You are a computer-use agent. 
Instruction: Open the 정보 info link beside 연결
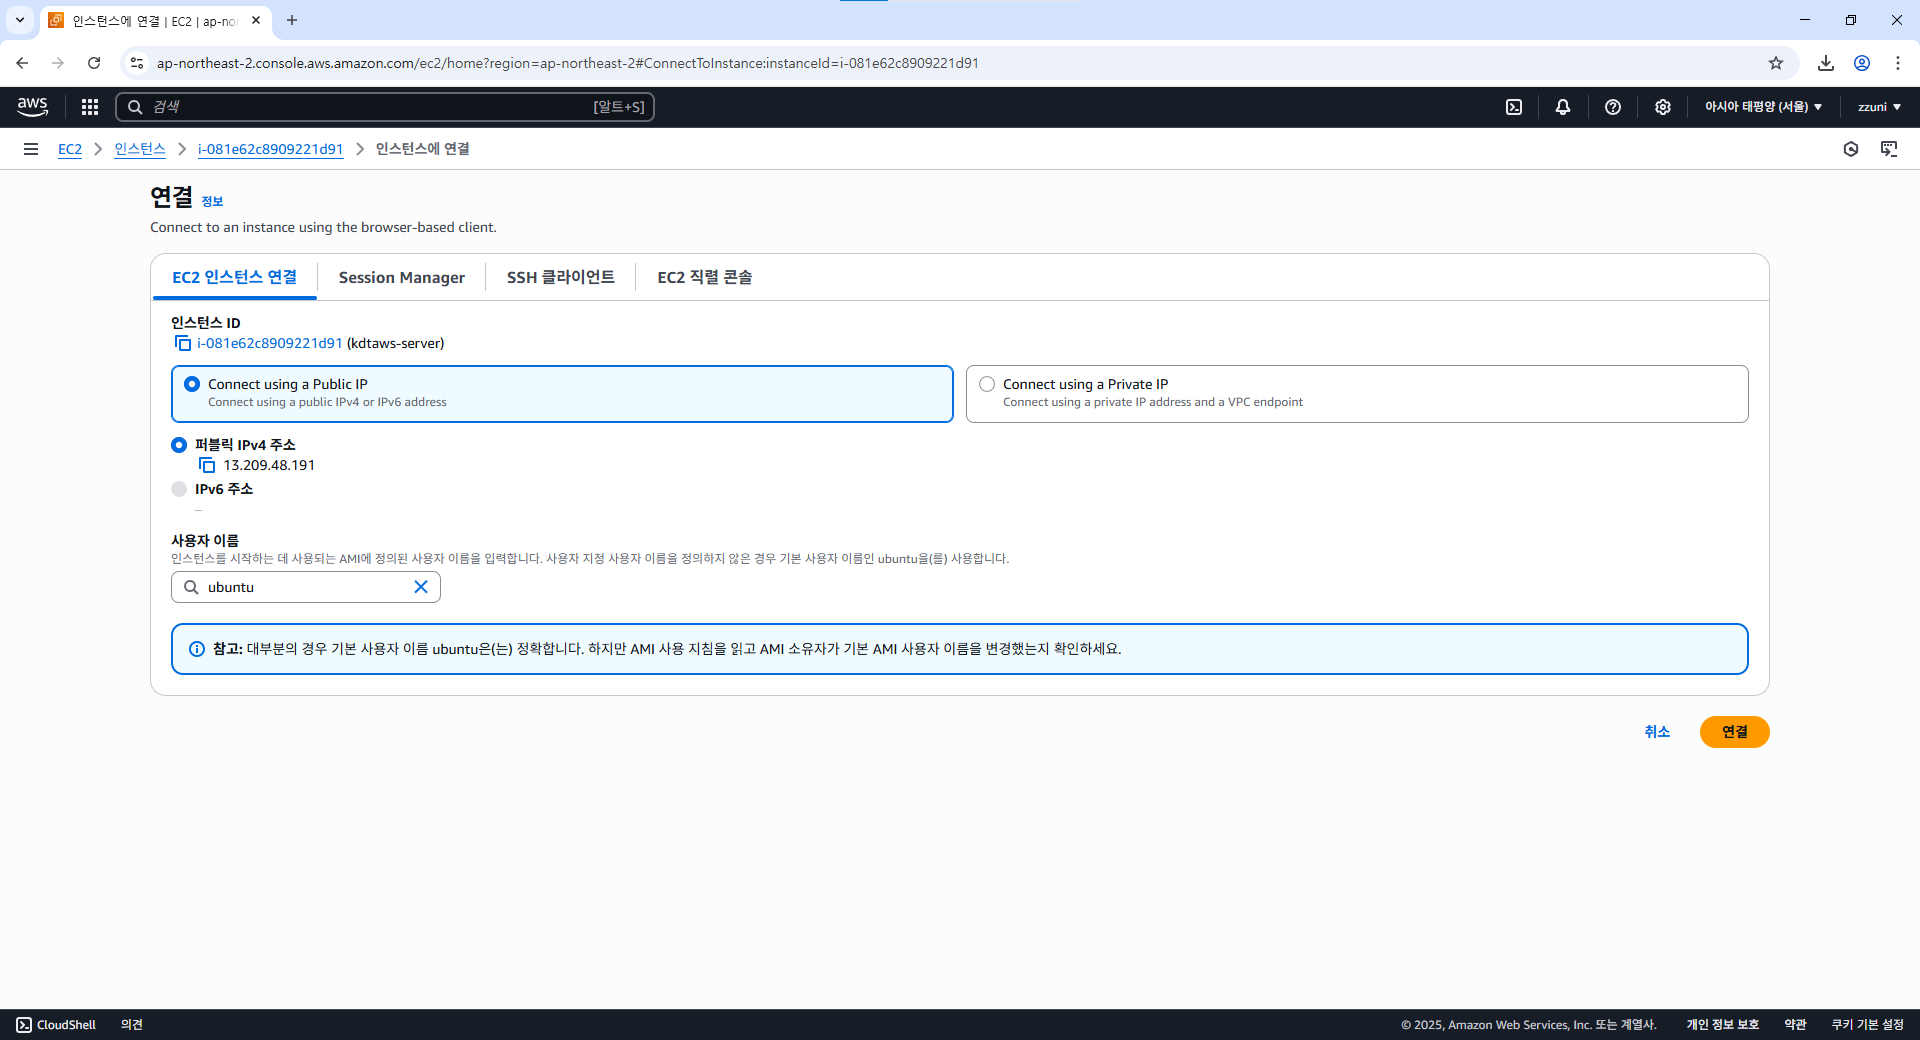coord(212,201)
